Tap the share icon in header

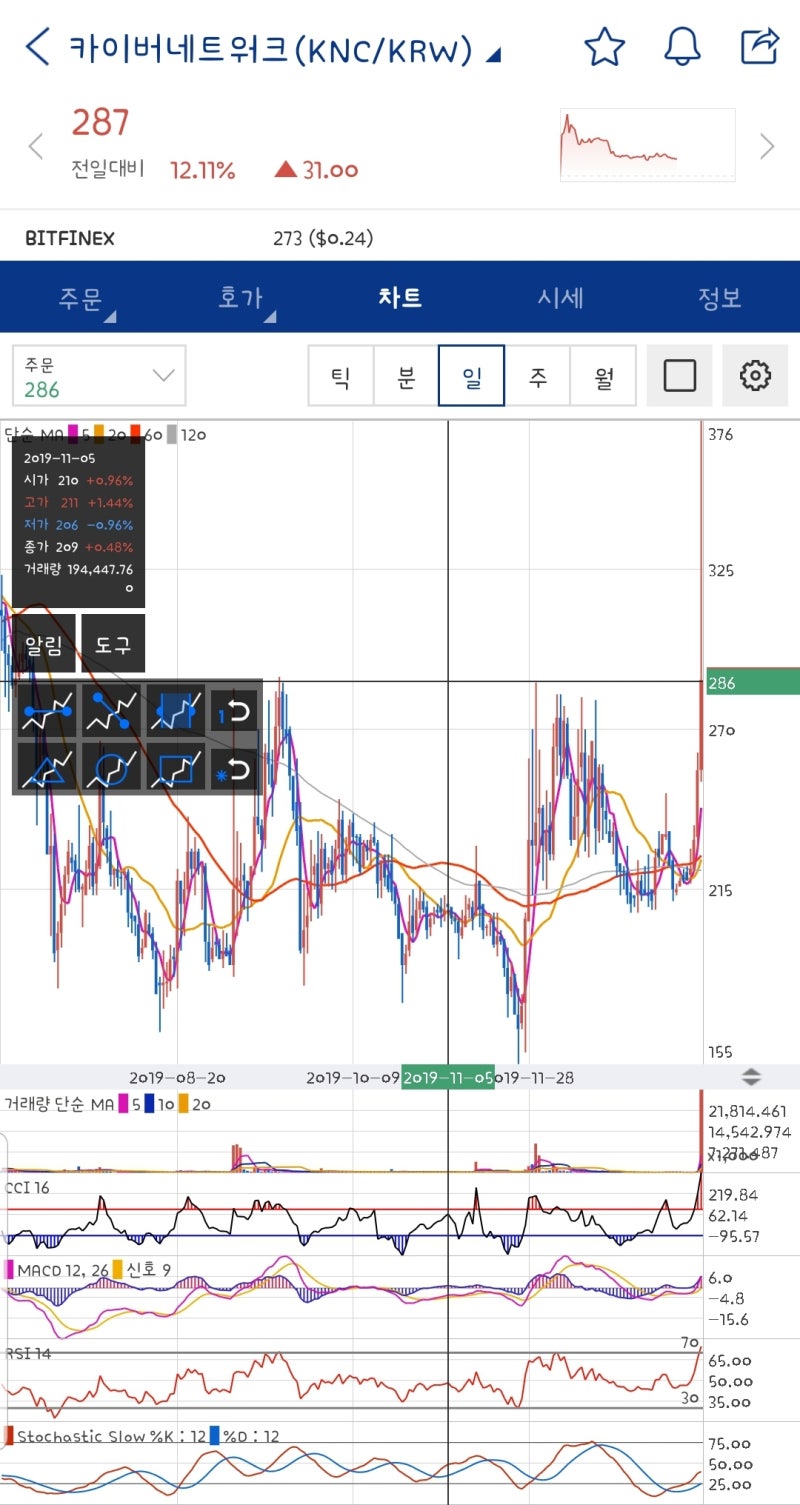(x=759, y=46)
